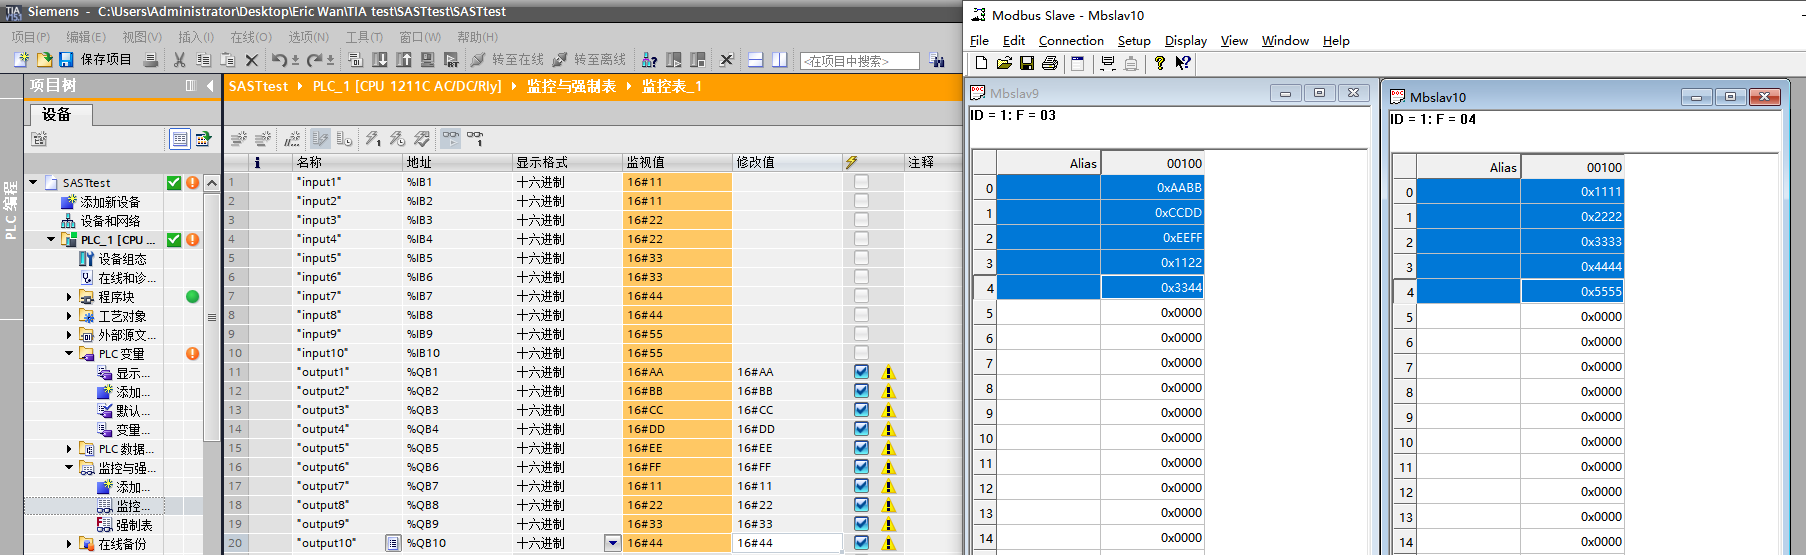
Task: Click split editor vertically icon
Action: tap(780, 60)
